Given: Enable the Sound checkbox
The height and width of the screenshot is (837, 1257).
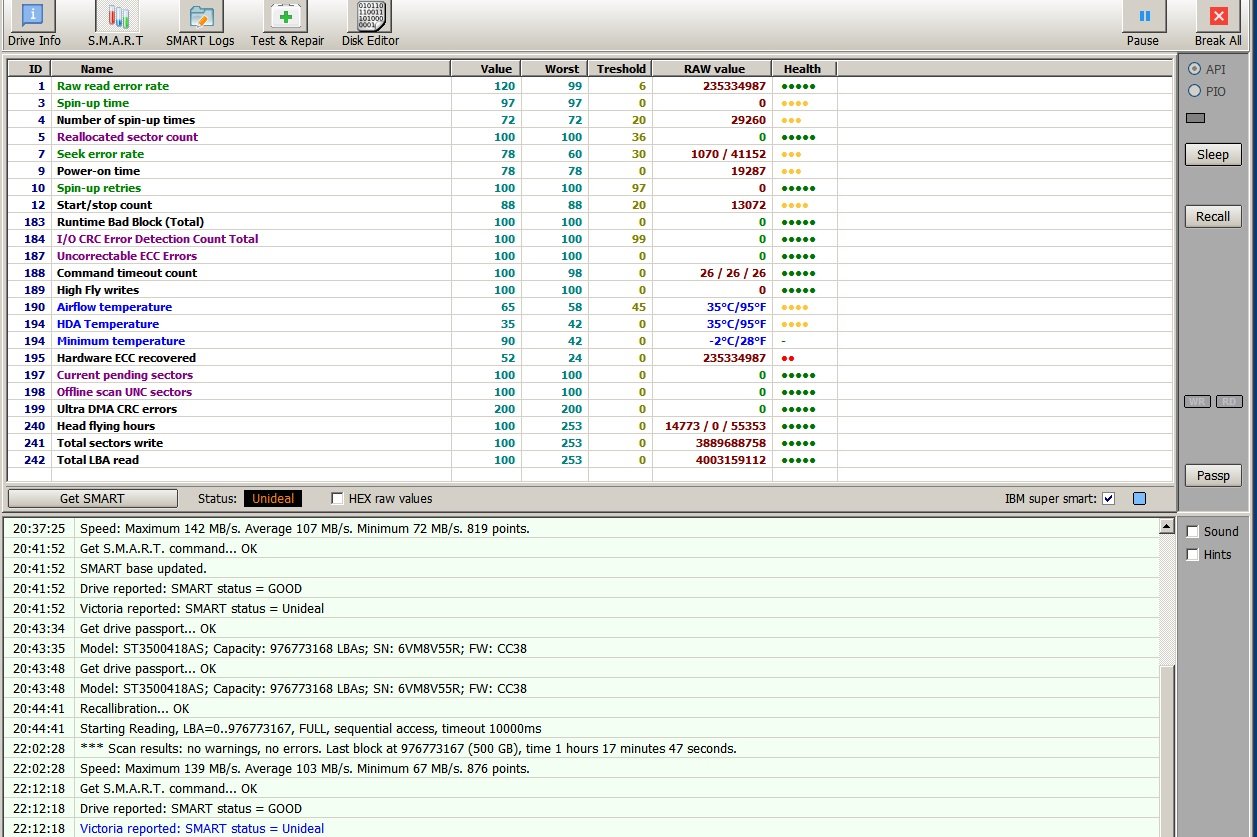Looking at the screenshot, I should [1192, 532].
